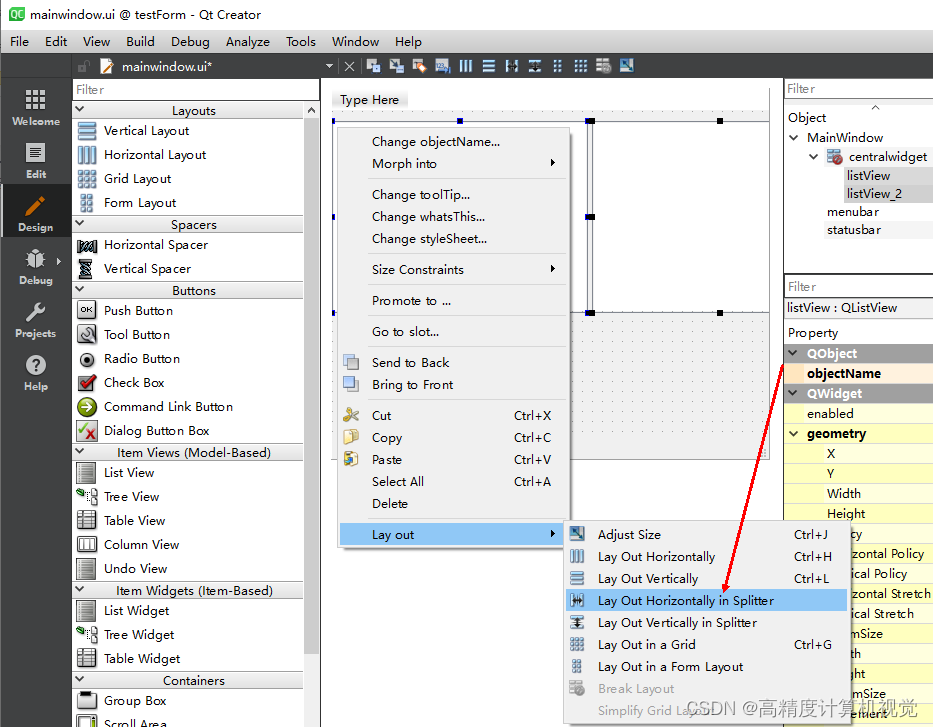Click the property editor Filter field
Image resolution: width=933 pixels, height=727 pixels.
click(859, 287)
